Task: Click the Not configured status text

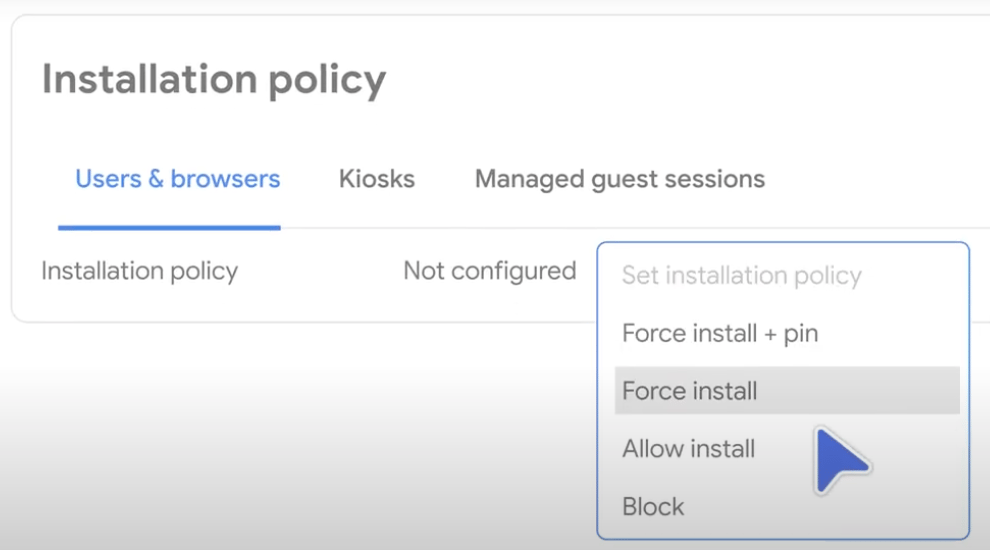Action: click(489, 271)
